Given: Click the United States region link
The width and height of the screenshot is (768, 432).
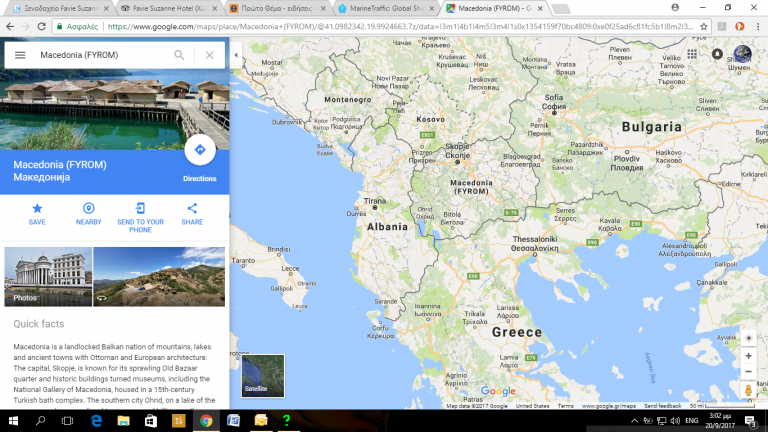Looking at the screenshot, I should tap(532, 406).
